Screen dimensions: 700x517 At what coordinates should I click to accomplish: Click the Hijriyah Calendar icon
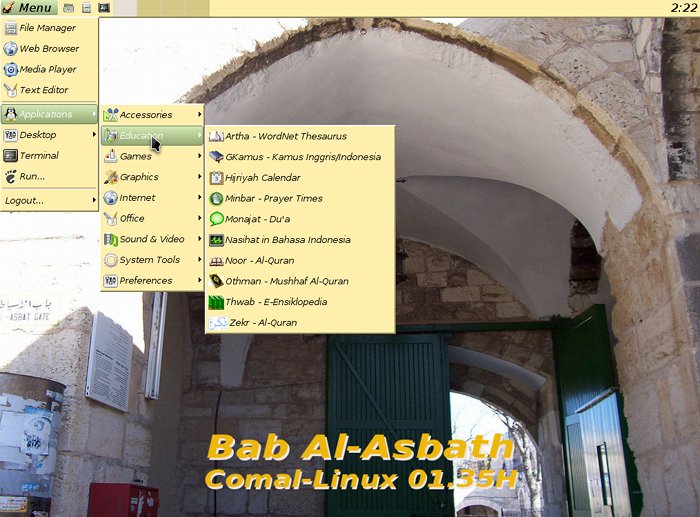click(x=216, y=178)
